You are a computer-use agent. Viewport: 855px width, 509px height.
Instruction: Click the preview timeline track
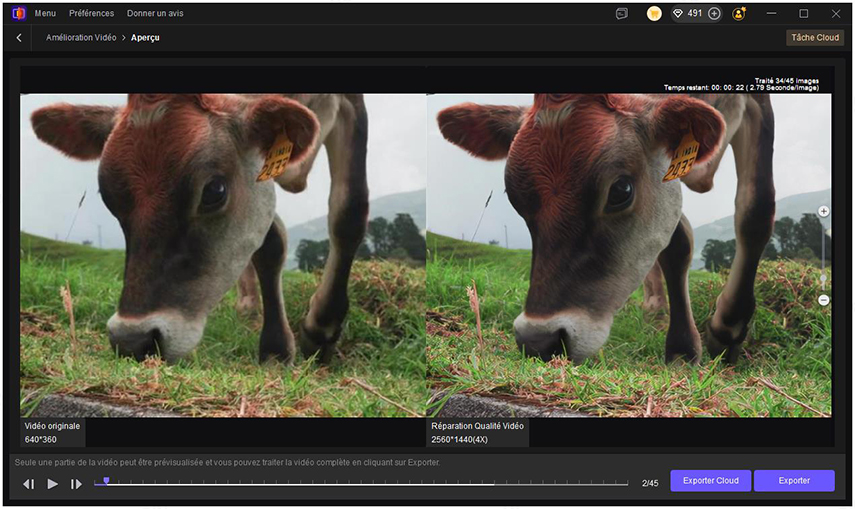pyautogui.click(x=360, y=483)
